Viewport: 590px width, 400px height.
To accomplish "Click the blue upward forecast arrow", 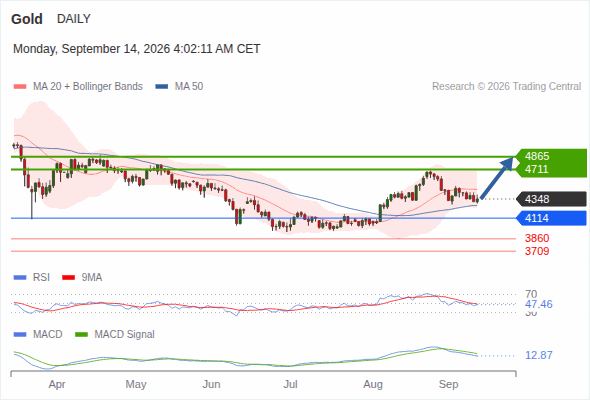I will [497, 178].
